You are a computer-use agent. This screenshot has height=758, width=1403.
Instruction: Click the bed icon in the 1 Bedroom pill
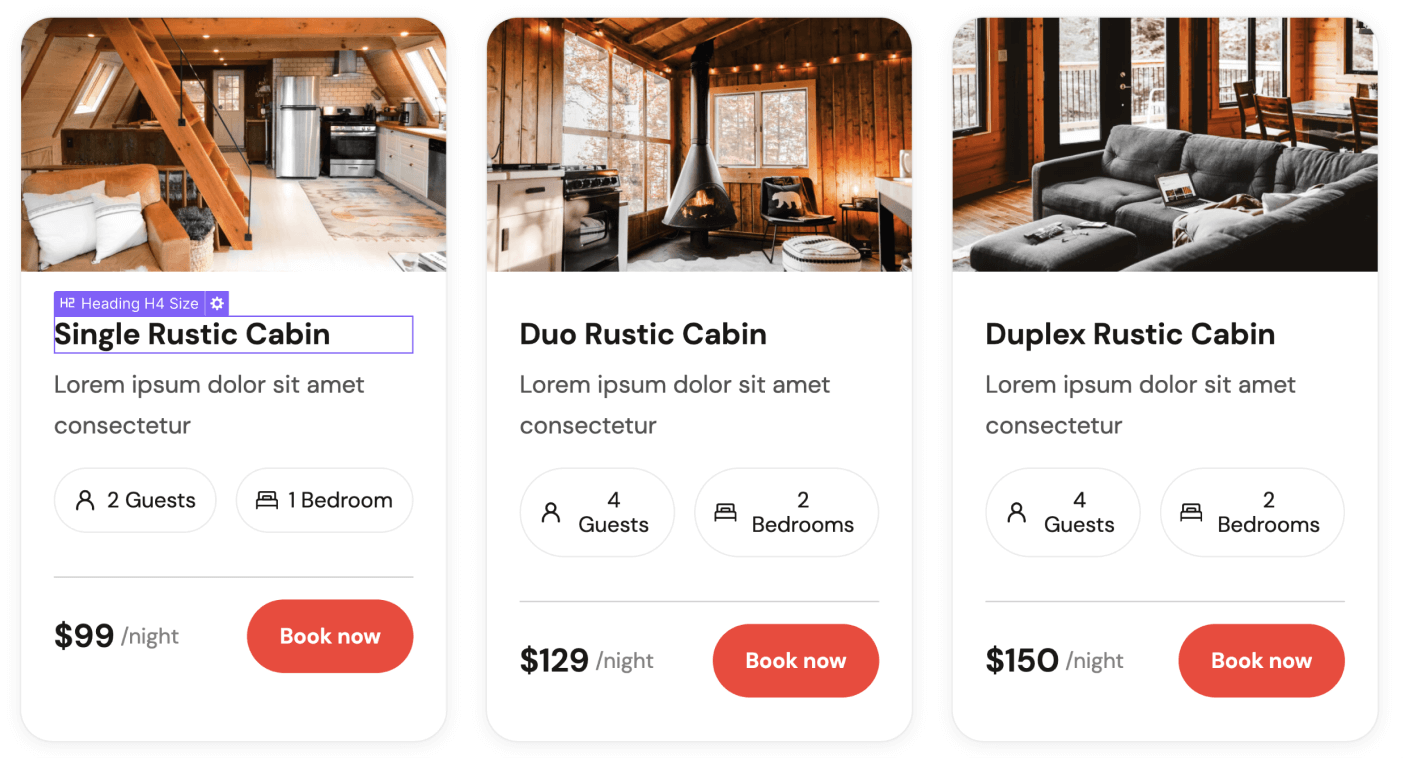point(266,500)
